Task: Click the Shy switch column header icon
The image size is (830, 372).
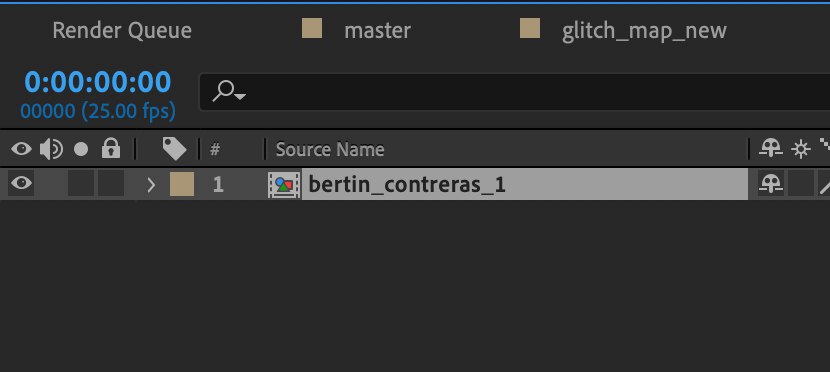Action: click(771, 149)
